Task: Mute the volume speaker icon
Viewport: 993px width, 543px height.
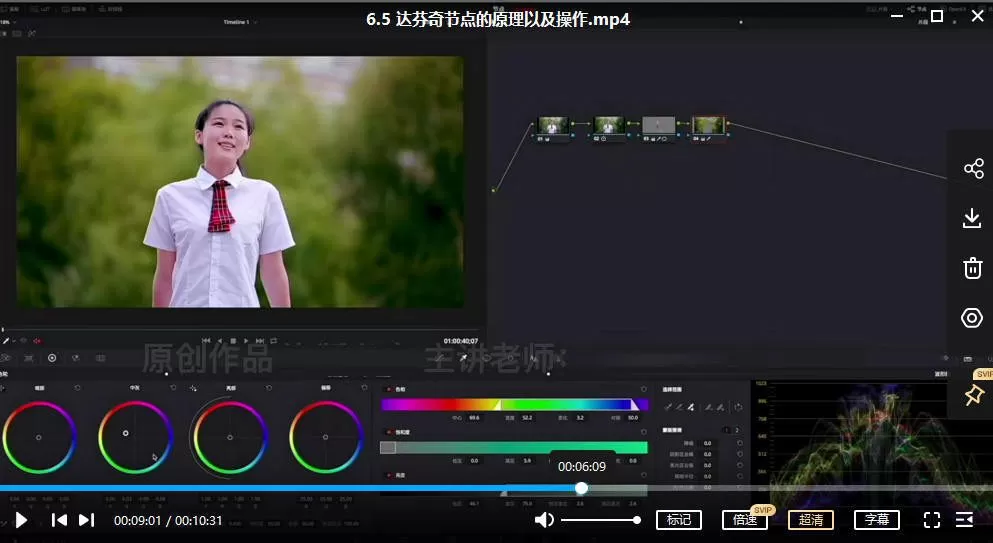Action: pos(544,520)
